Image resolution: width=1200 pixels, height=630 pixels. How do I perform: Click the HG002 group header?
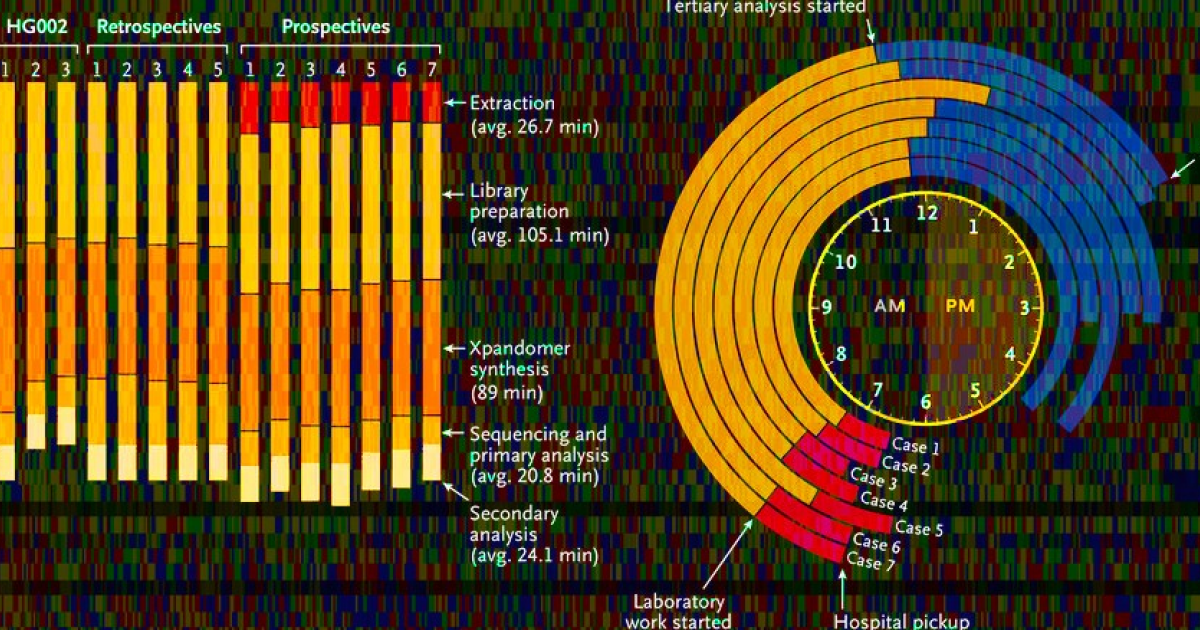click(x=37, y=27)
